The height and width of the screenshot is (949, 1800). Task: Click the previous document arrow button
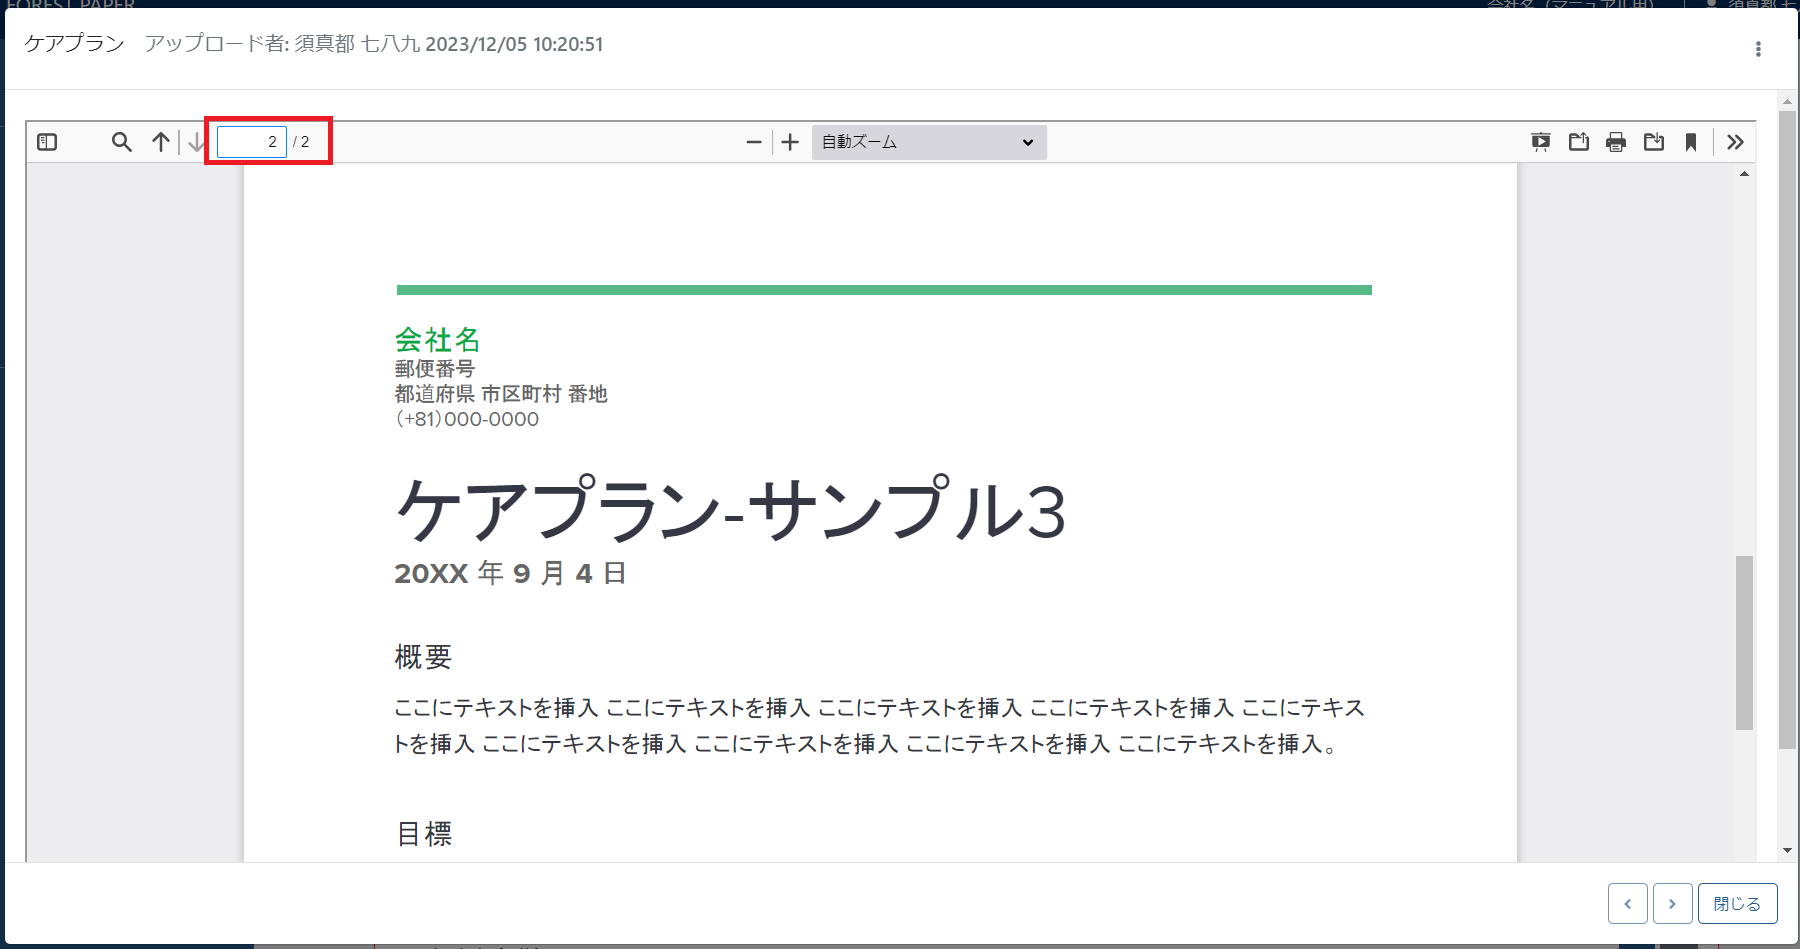coord(1628,903)
